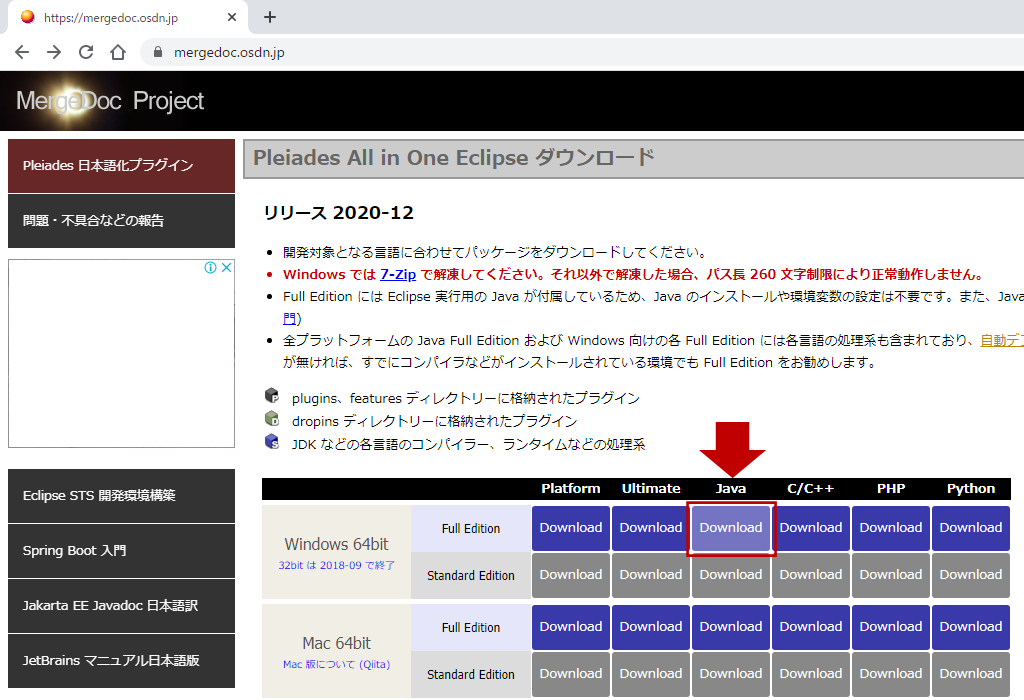Click the Windows 64bit row label
Screen dimensions: 1024x700
click(336, 544)
